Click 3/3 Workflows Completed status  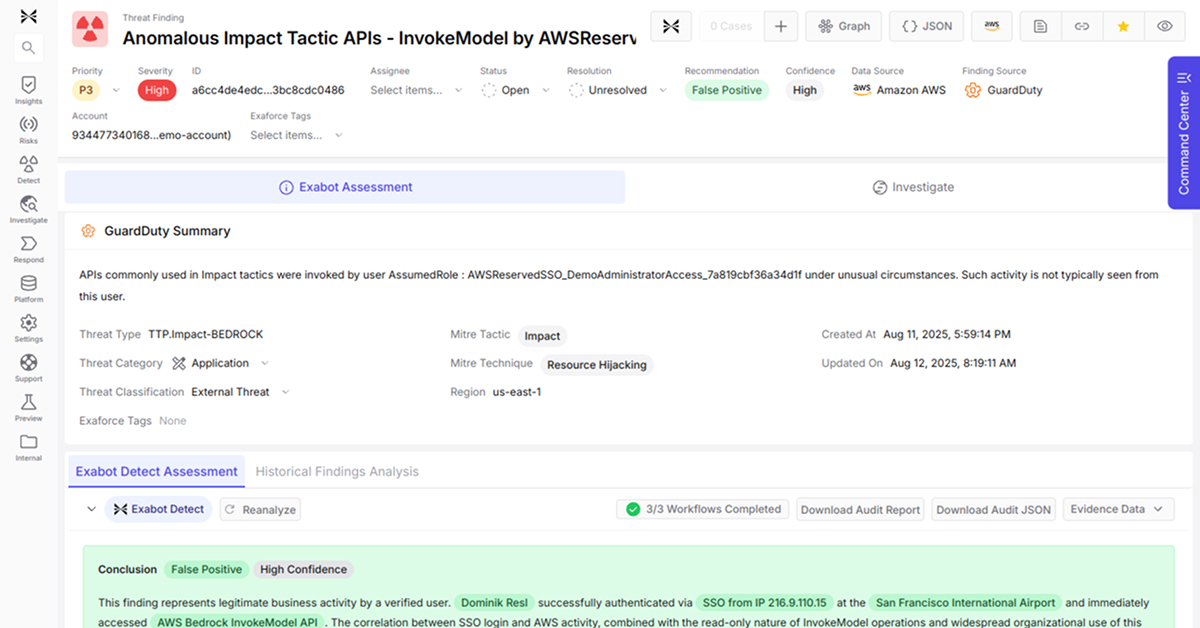(x=703, y=509)
